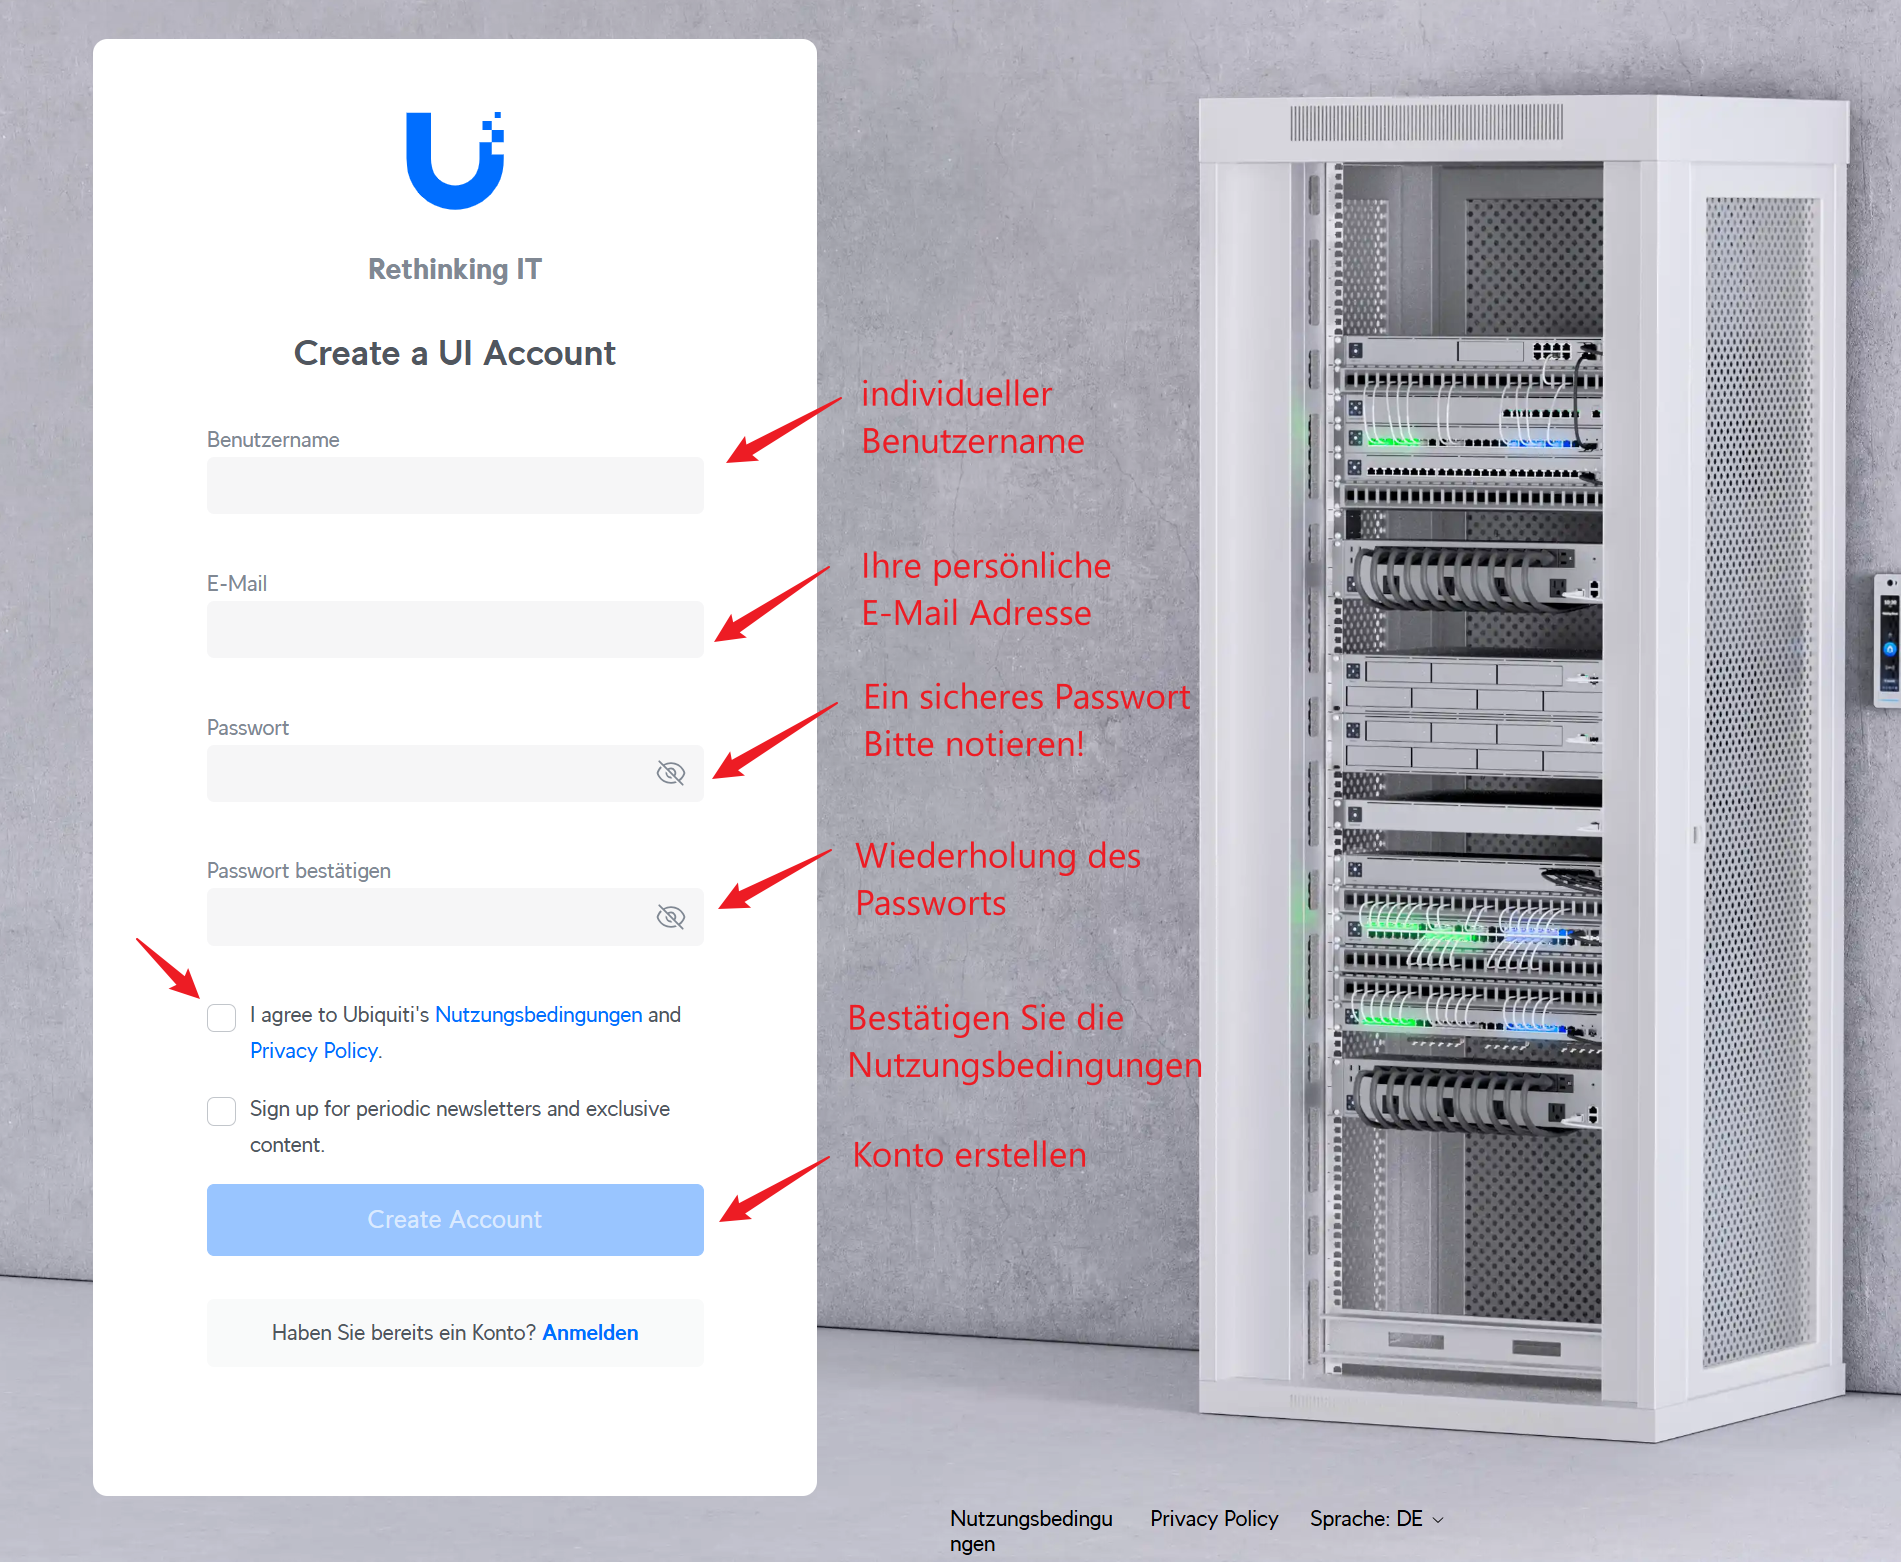Screen dimensions: 1901x1562
Task: Click the Create a UI Account heading
Action: (x=455, y=353)
